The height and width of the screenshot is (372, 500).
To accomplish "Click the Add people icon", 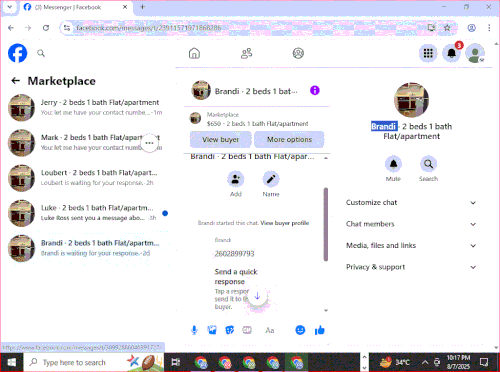I will coord(236,179).
